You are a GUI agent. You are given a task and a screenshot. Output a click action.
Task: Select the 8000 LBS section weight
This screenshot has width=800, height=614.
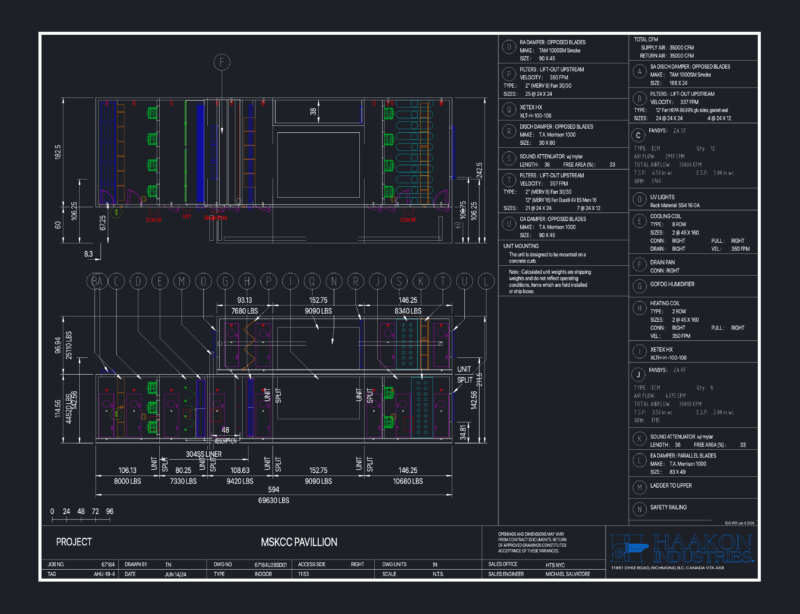[128, 481]
